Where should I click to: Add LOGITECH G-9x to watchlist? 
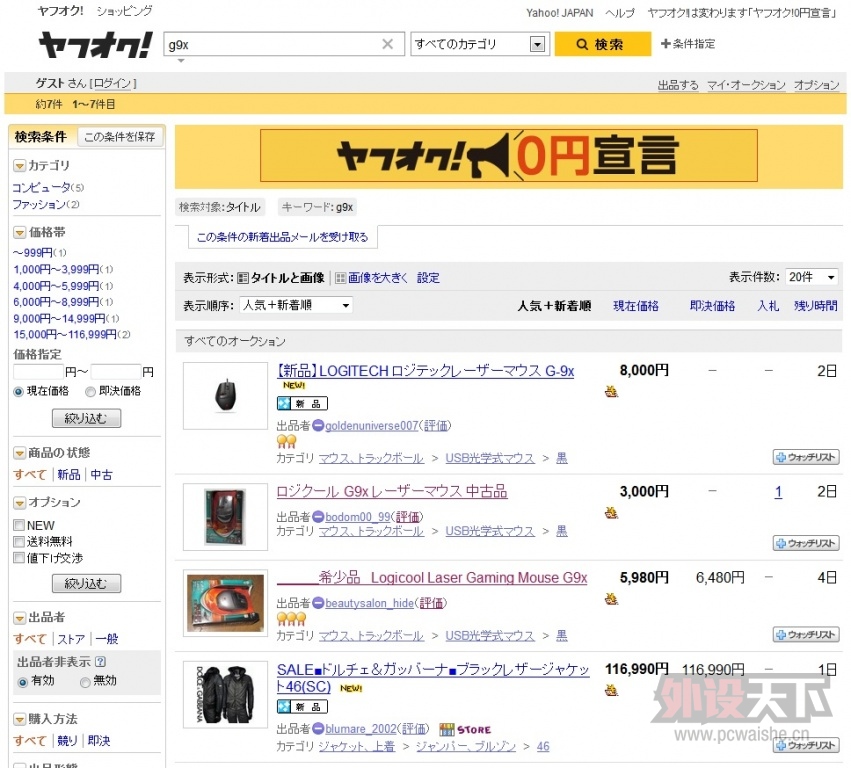tap(806, 458)
